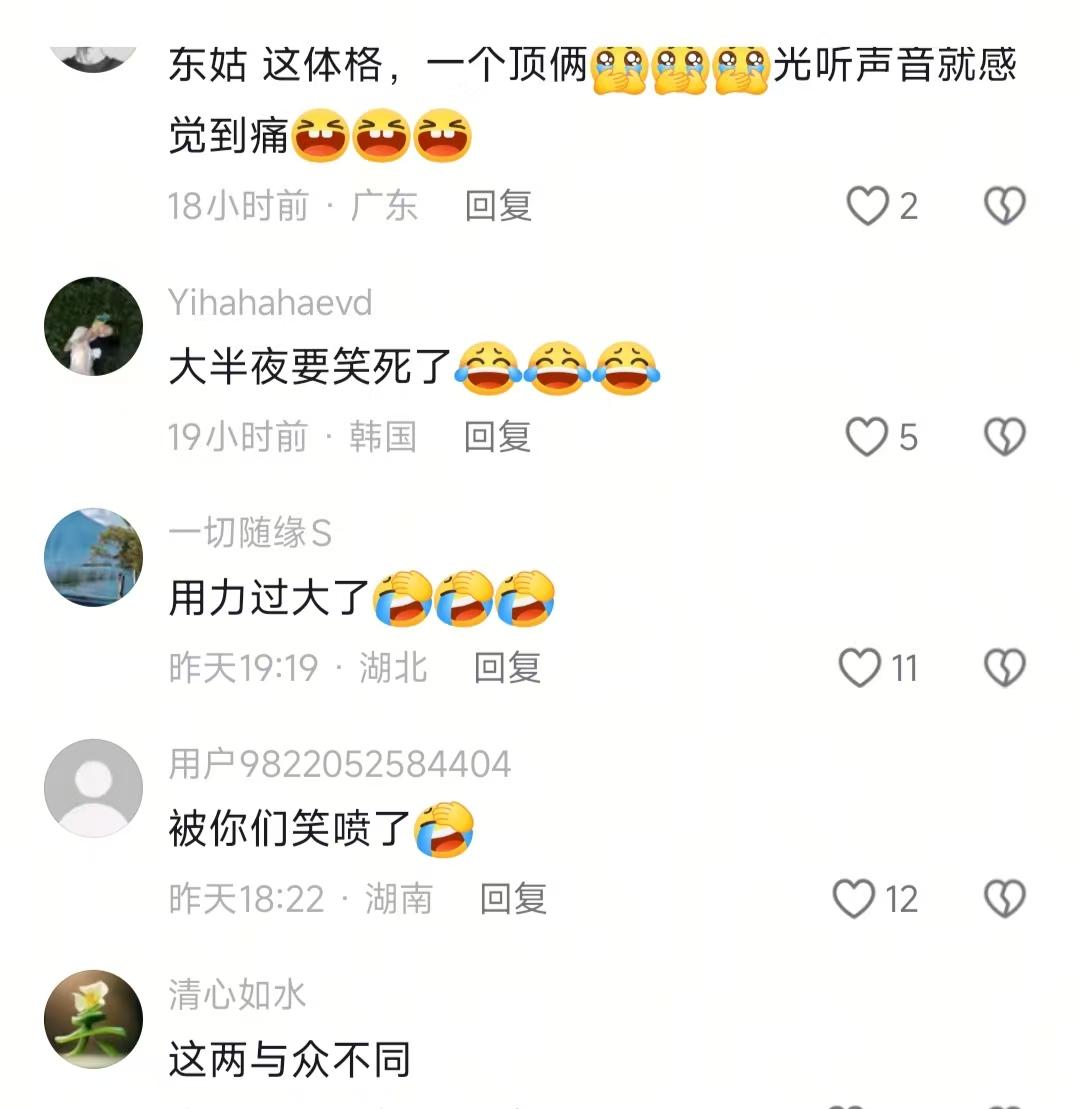1079x1109 pixels.
Task: Reply to the comment from 广东
Action: pyautogui.click(x=498, y=206)
